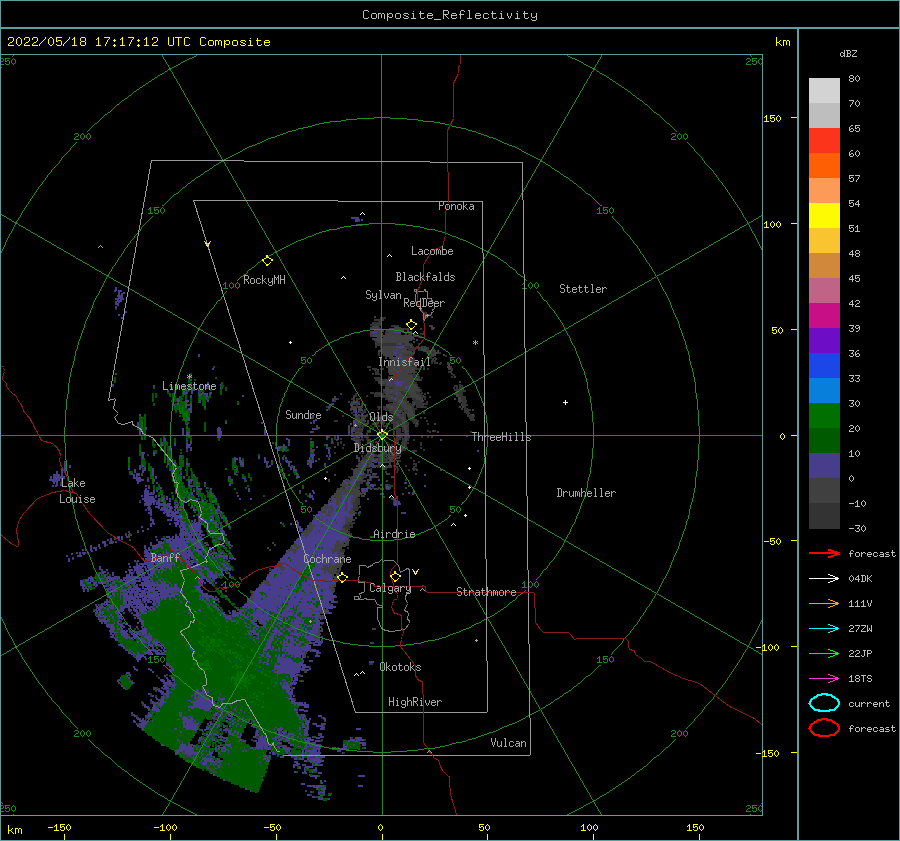Click the Composite_Reflectivity title
Image resolution: width=900 pixels, height=841 pixels.
coord(450,15)
